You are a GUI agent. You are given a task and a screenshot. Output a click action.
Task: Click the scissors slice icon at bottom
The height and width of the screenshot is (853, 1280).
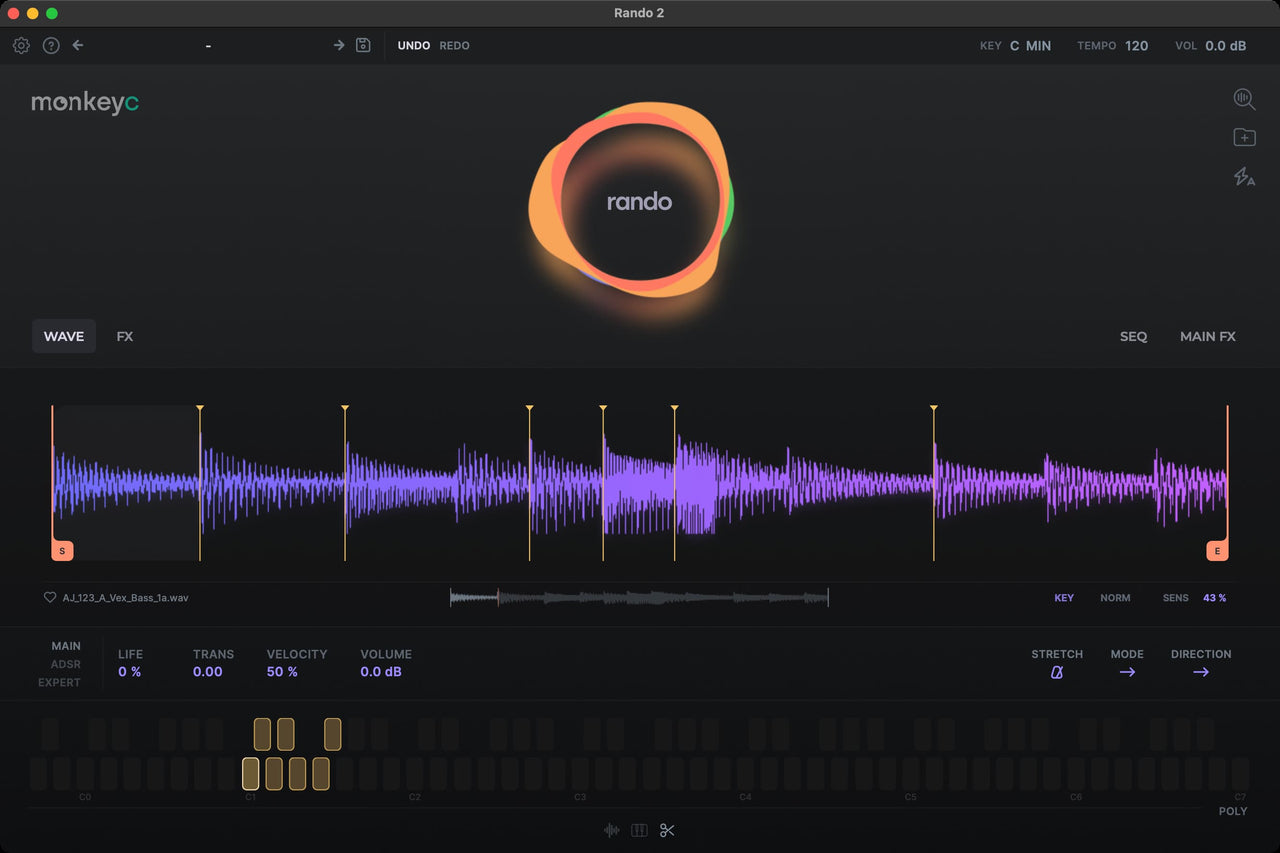pos(667,830)
